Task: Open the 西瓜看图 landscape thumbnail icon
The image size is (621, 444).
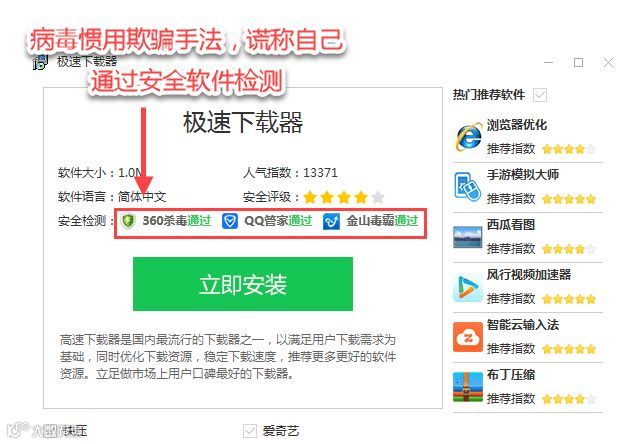Action: coord(467,236)
